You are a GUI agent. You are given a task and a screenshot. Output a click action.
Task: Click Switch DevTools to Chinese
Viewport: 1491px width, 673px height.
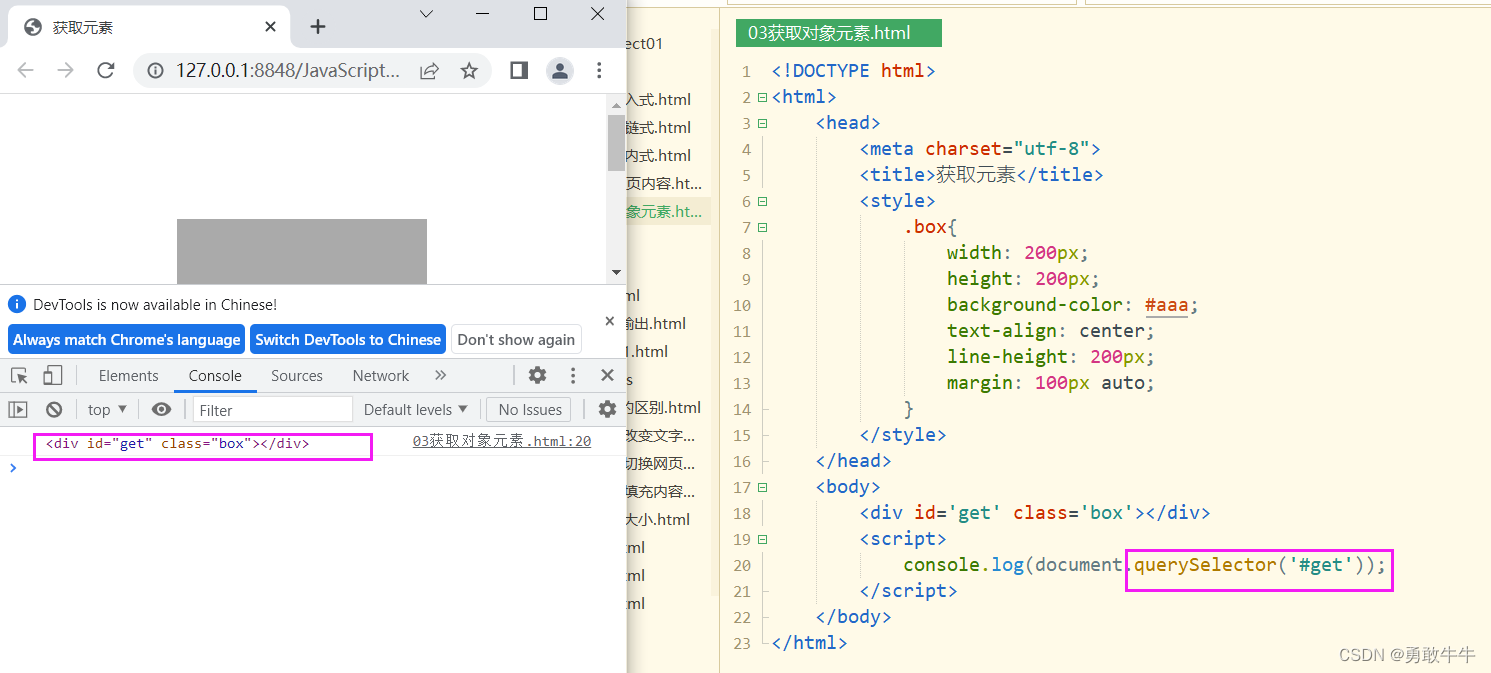click(x=348, y=339)
